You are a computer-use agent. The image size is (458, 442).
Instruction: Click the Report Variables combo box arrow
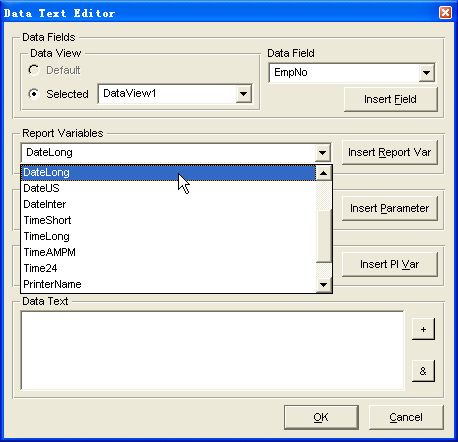click(x=322, y=153)
